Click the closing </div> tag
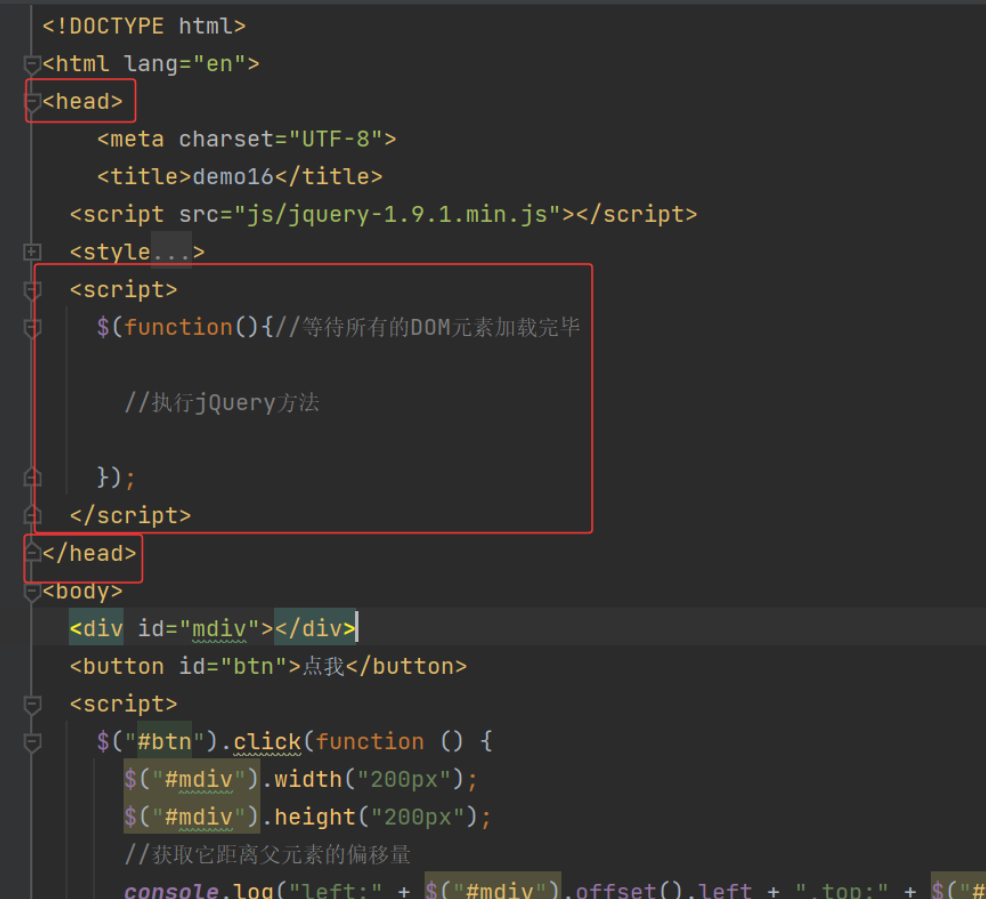The width and height of the screenshot is (986, 899). tap(315, 629)
